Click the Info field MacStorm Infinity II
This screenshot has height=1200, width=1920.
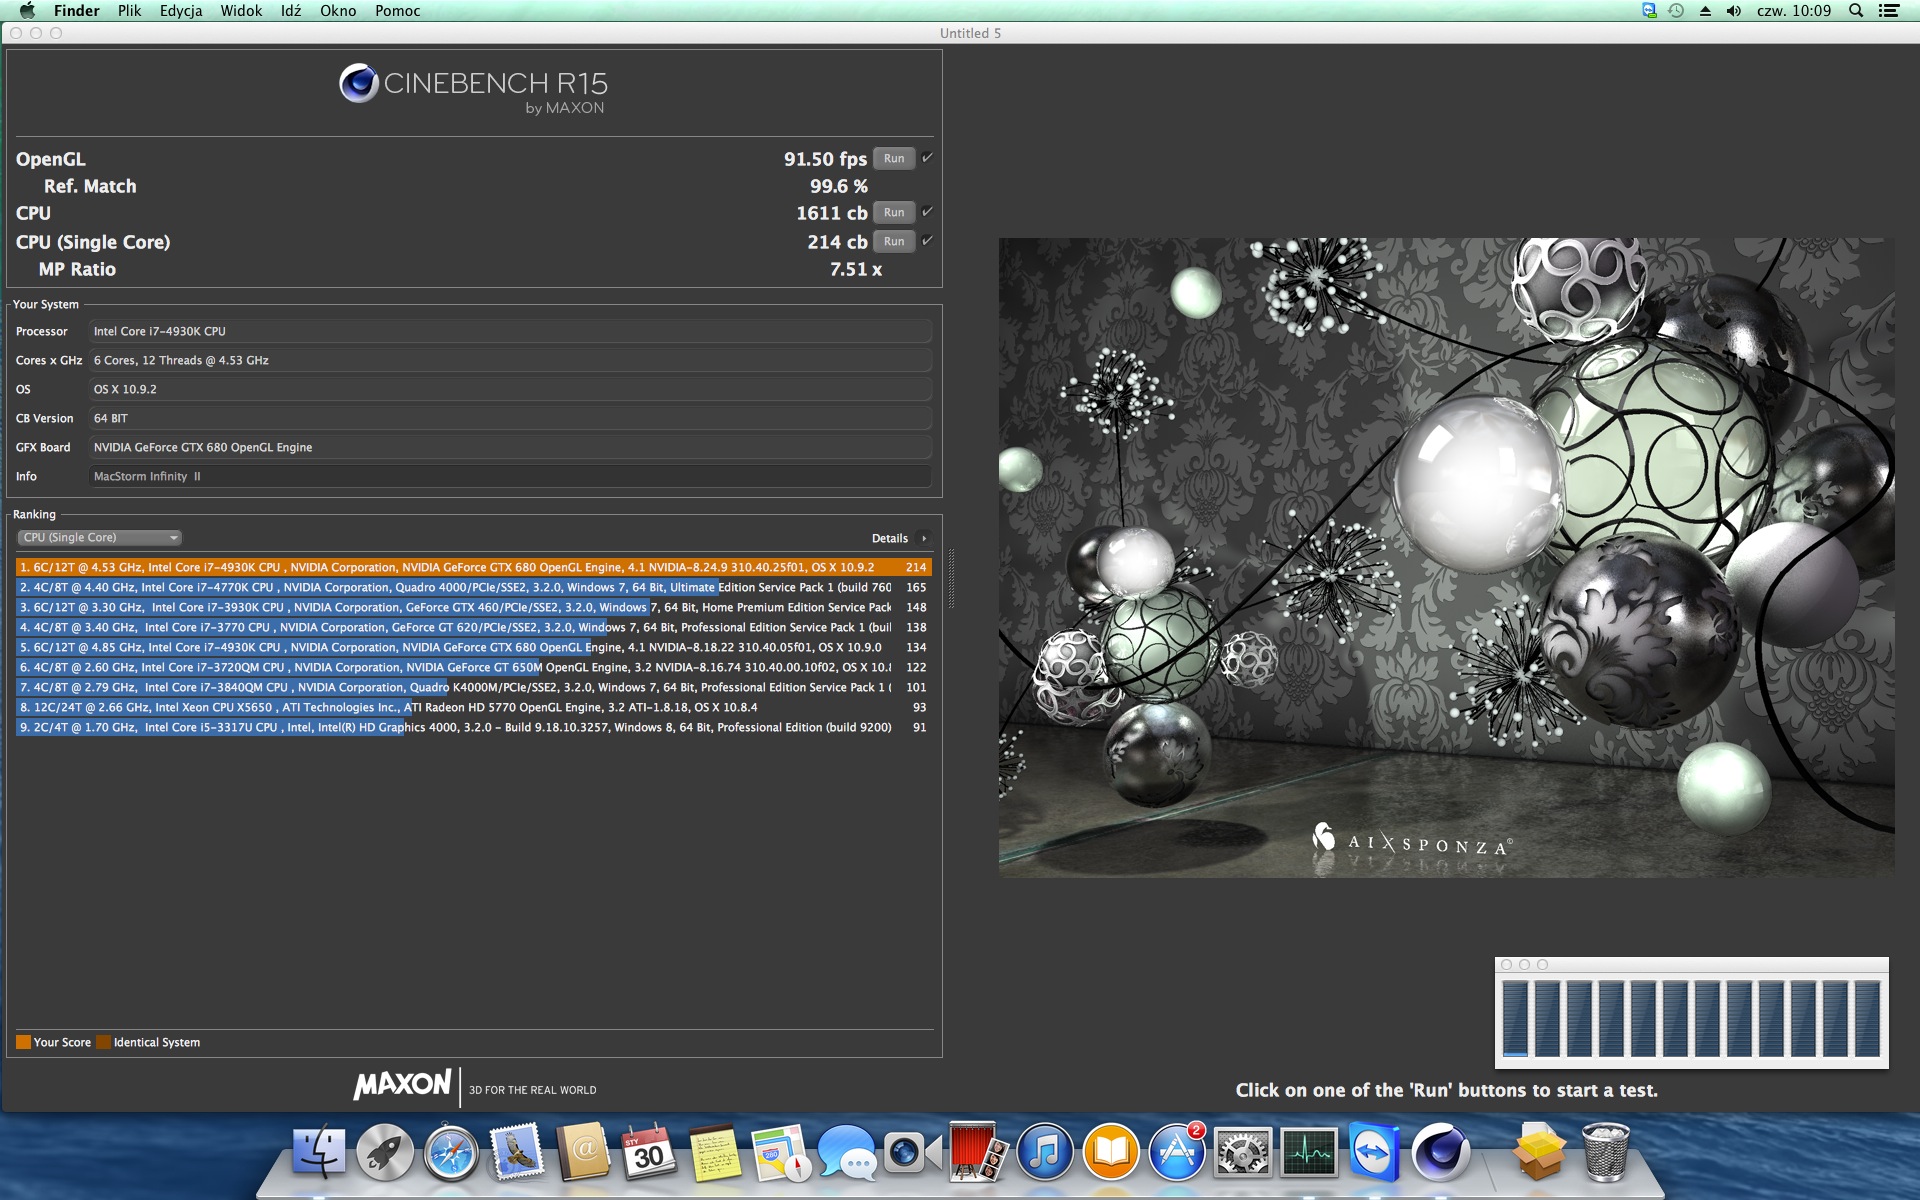click(x=510, y=476)
